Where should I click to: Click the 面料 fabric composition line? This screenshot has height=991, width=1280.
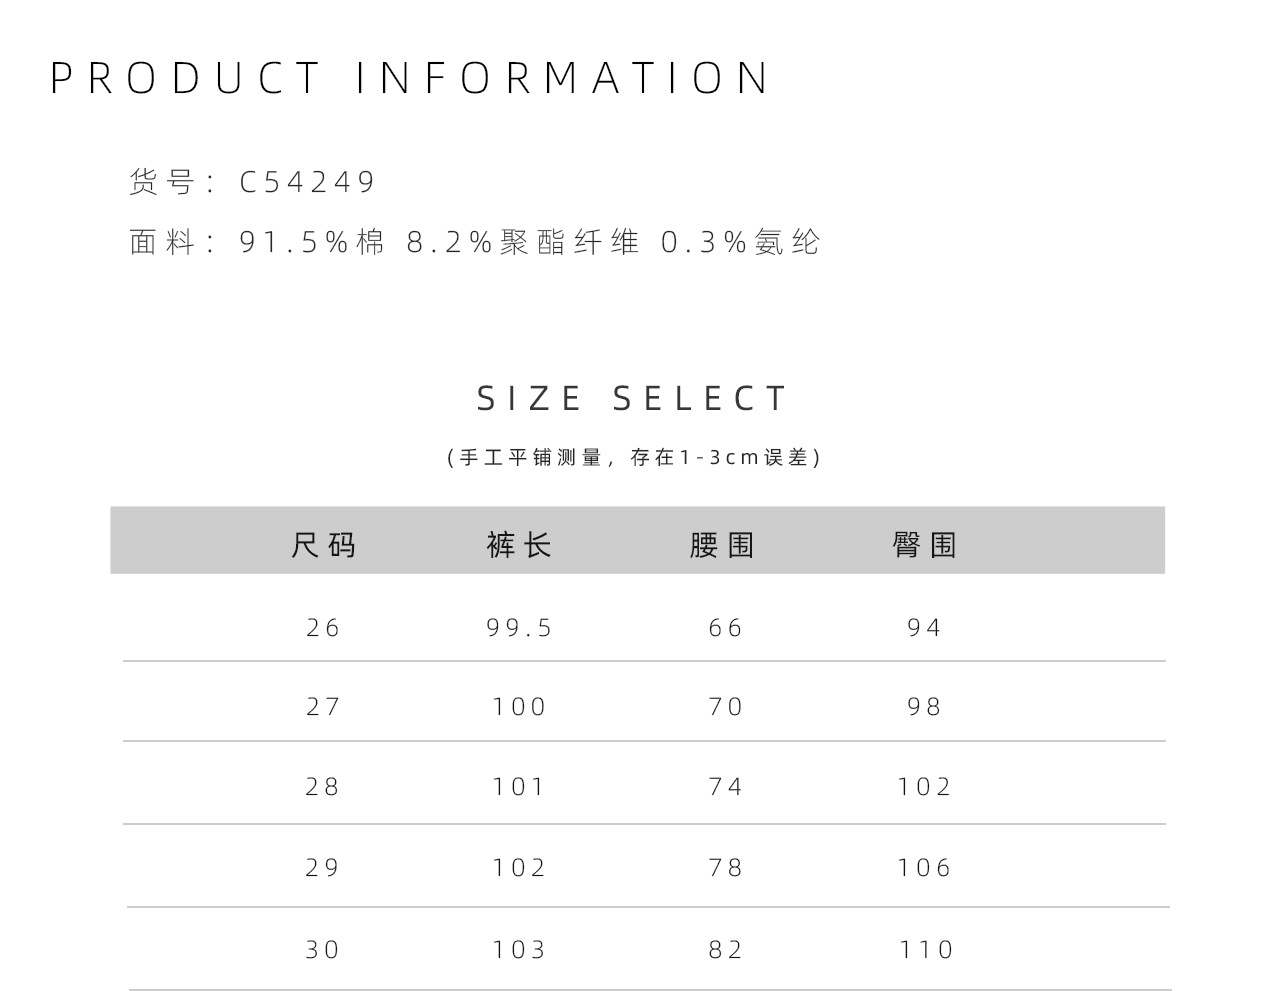475,242
